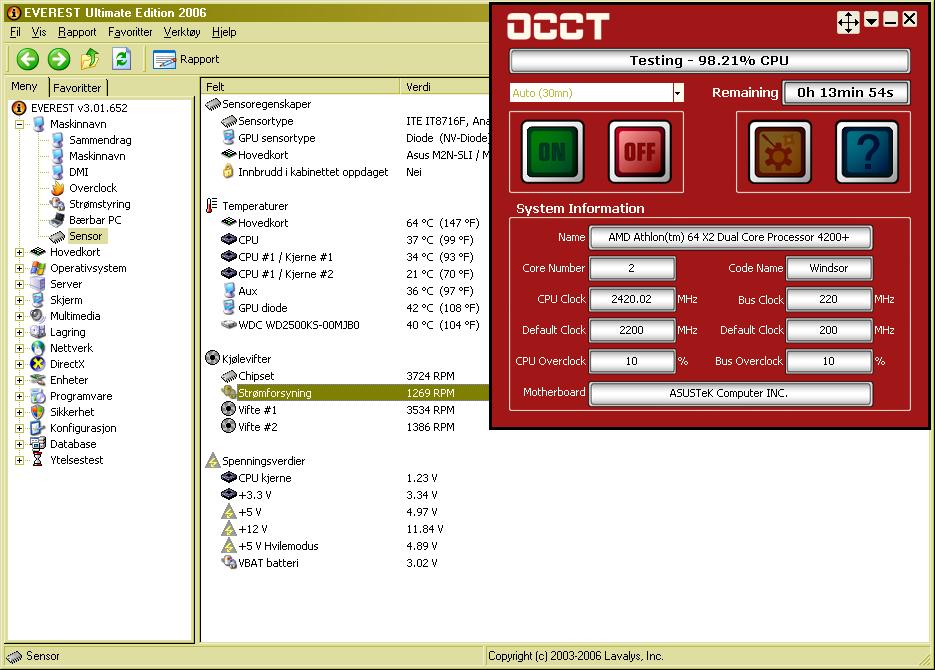Expand the Hovedkort tree node
This screenshot has height=670, width=935.
20,253
